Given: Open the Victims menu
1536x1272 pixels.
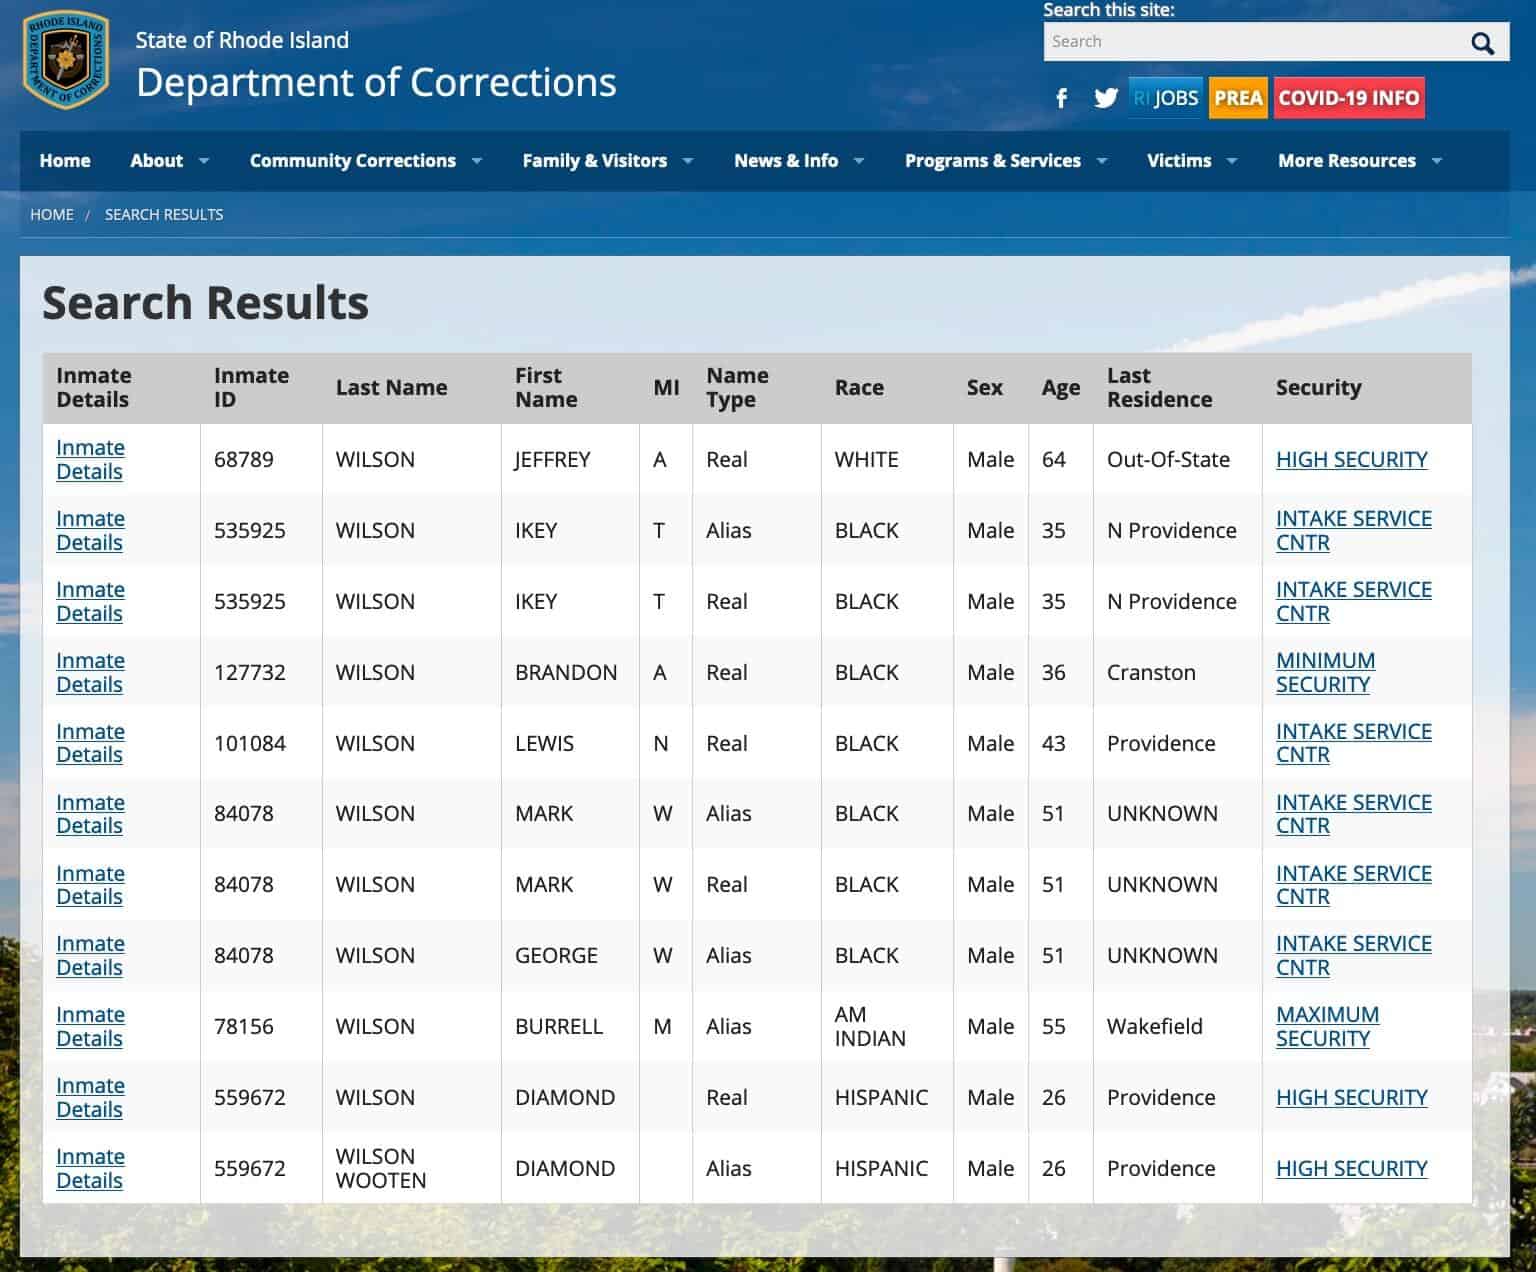Looking at the screenshot, I should click(x=1191, y=161).
